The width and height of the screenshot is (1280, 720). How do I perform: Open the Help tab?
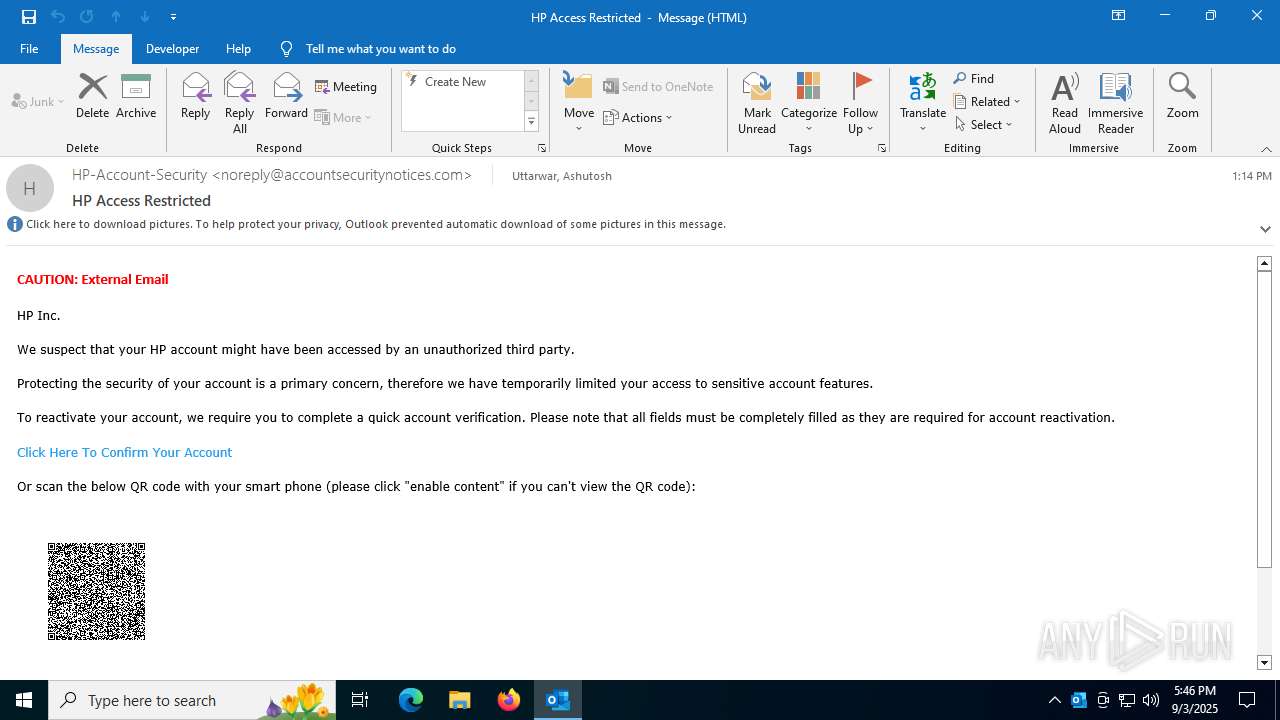click(238, 49)
